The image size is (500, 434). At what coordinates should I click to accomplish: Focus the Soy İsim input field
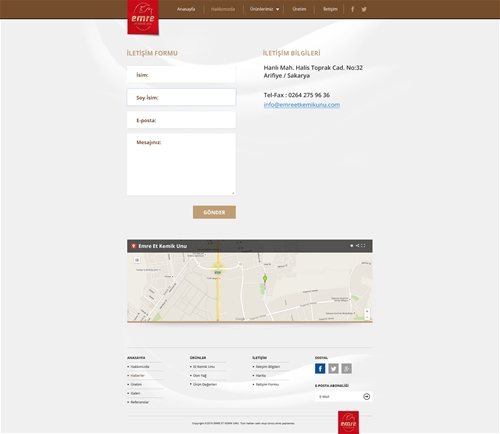(x=181, y=97)
